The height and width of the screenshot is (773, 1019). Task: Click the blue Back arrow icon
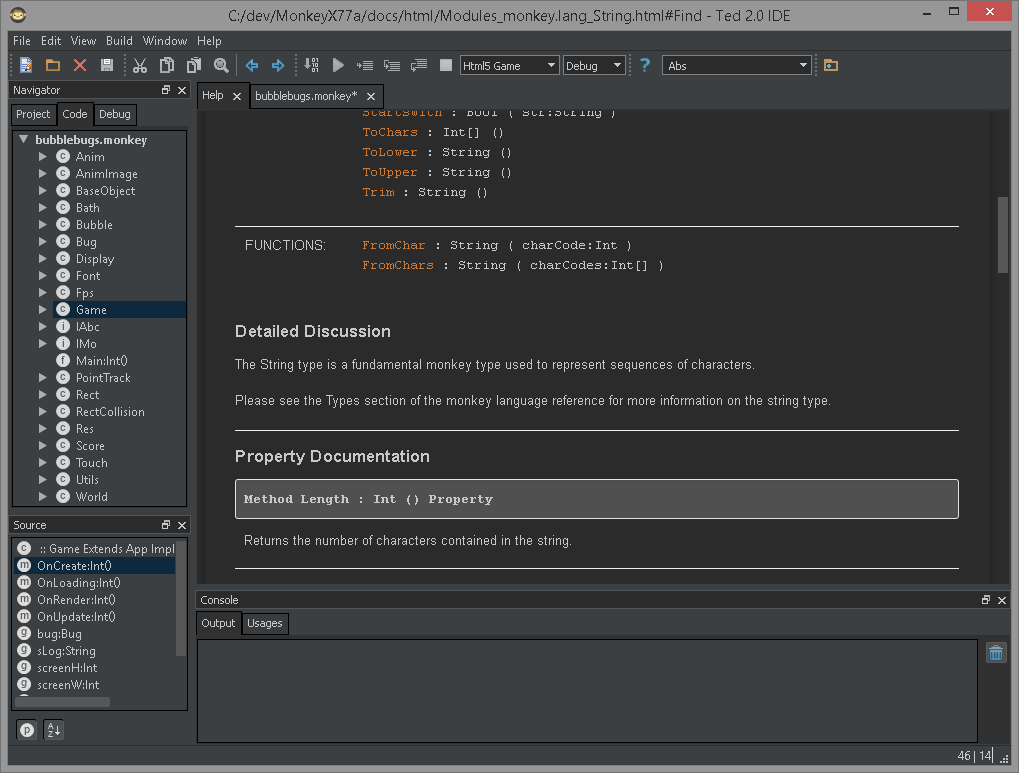(x=252, y=66)
